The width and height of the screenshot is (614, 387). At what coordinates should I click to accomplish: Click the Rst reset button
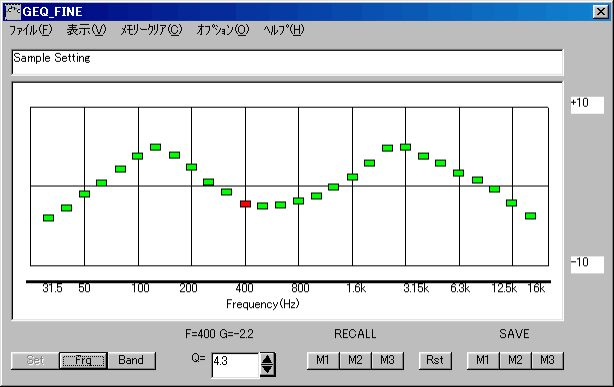click(x=435, y=360)
